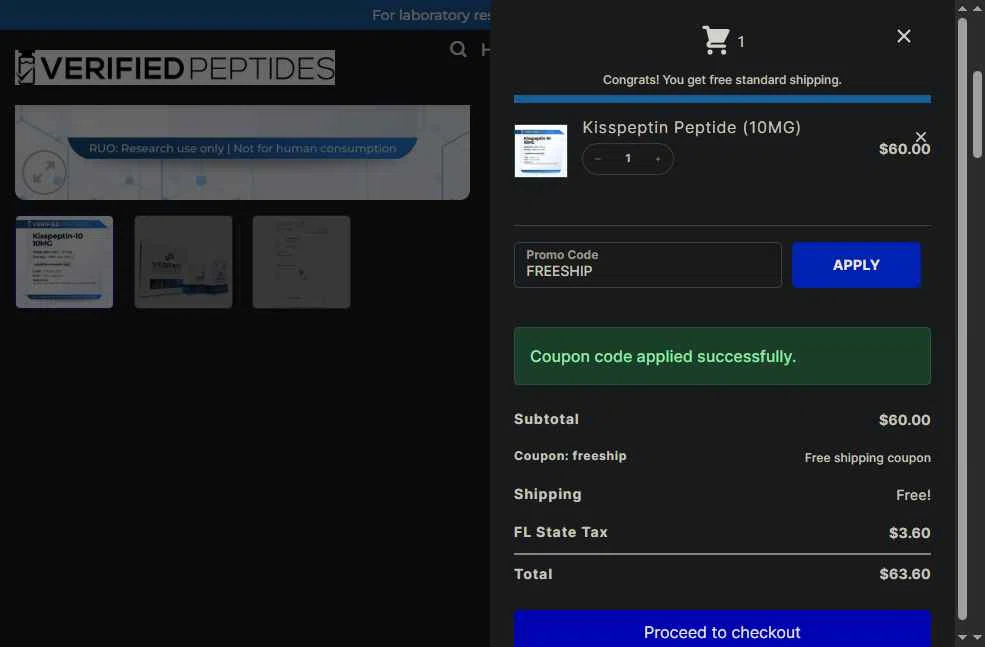Click the RUO research use only banner
The width and height of the screenshot is (985, 647).
pyautogui.click(x=242, y=148)
